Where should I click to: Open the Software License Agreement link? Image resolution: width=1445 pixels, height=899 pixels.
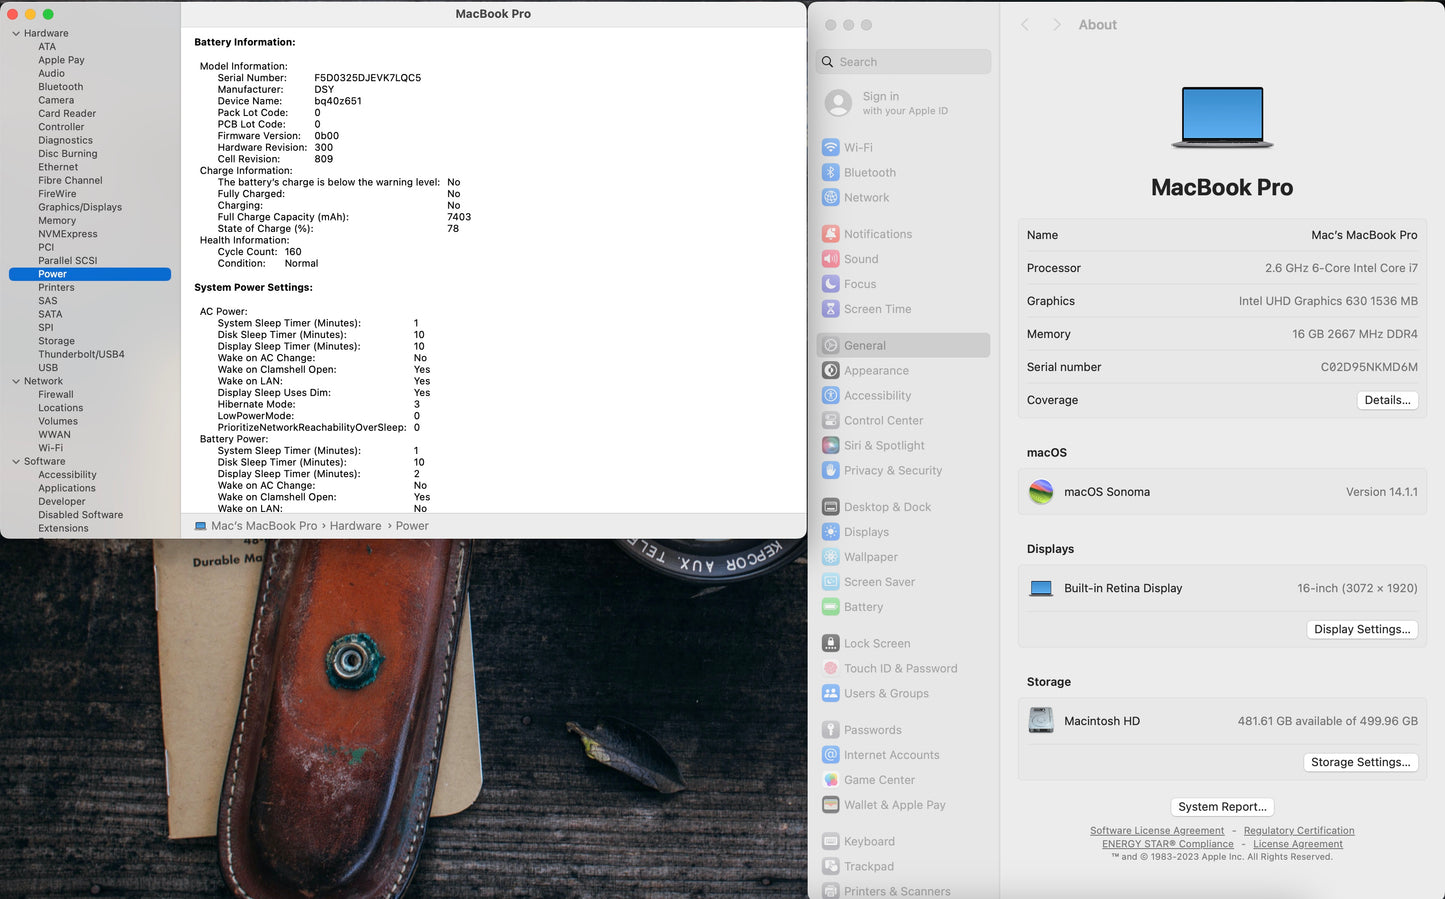pos(1156,831)
